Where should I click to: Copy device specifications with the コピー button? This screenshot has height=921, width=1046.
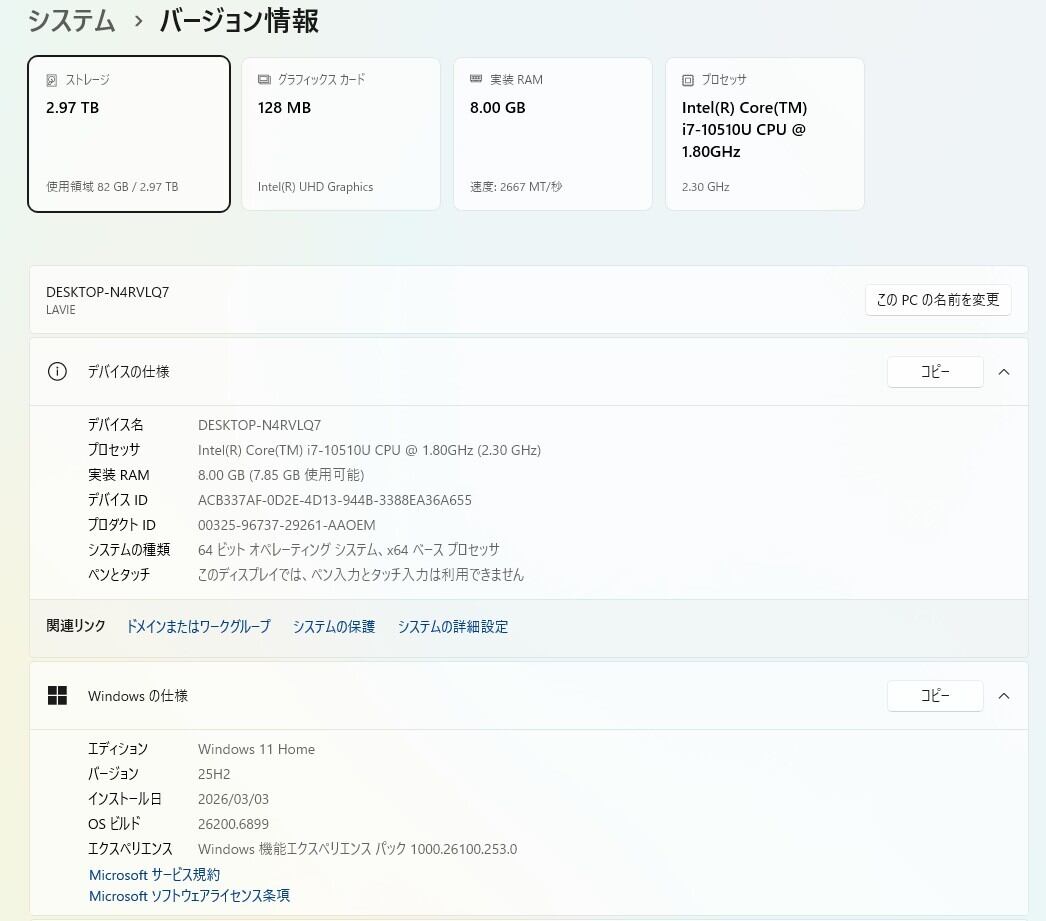click(934, 372)
